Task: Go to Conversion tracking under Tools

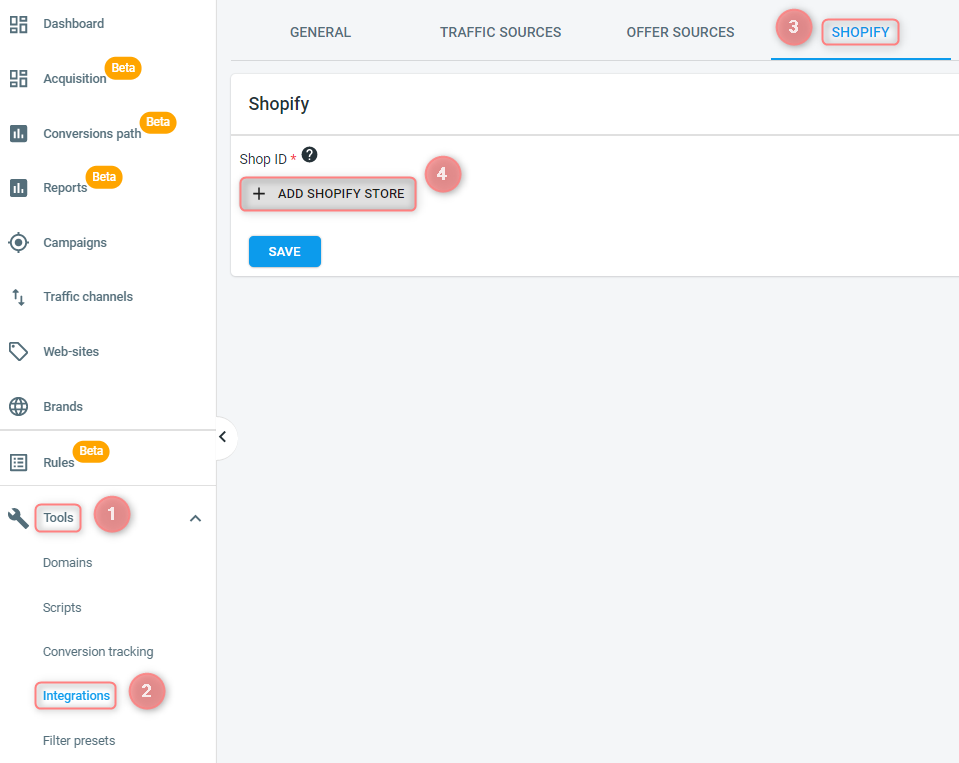Action: (98, 652)
